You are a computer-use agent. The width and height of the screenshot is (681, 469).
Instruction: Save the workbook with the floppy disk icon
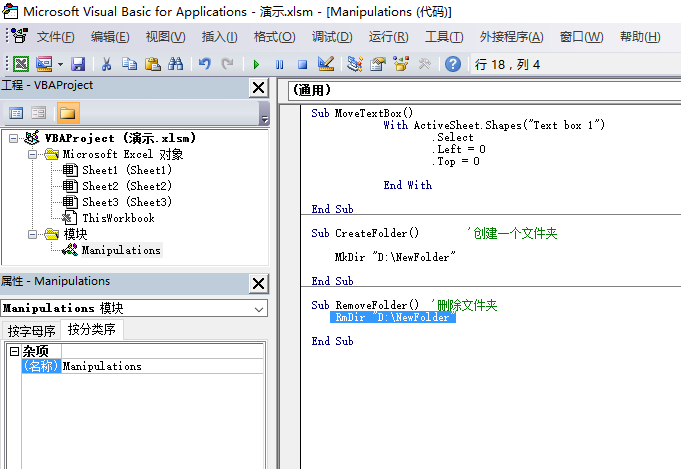78,64
